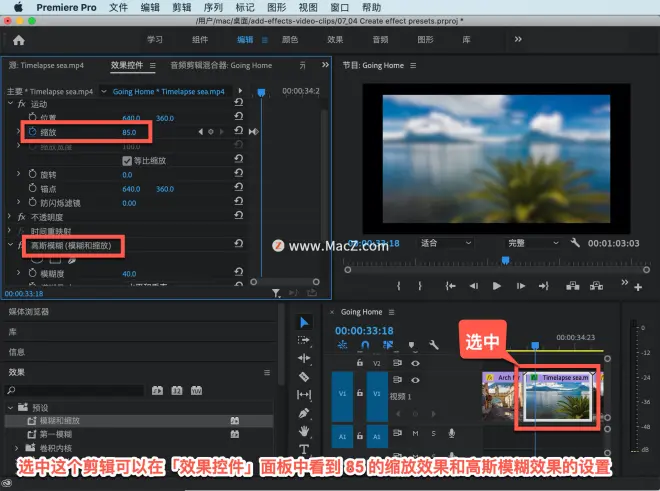660x491 pixels.
Task: Toggle V2 track output eye
Action: coord(415,363)
